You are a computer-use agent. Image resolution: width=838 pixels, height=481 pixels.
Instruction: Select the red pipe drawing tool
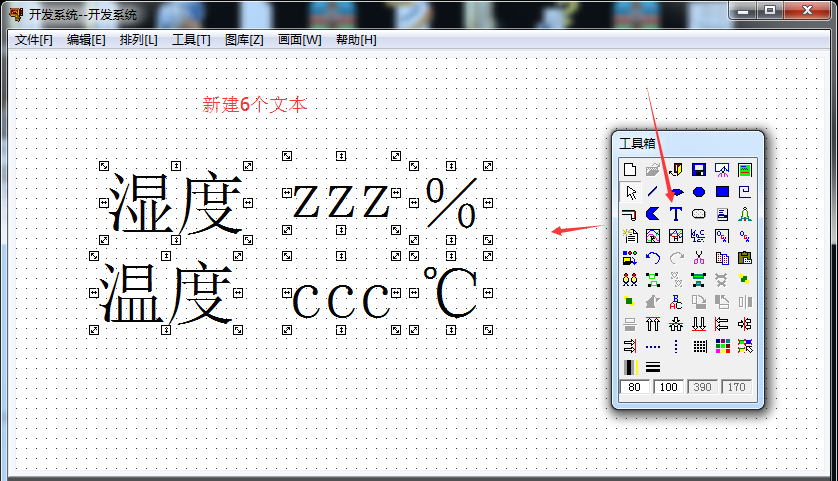tap(630, 214)
